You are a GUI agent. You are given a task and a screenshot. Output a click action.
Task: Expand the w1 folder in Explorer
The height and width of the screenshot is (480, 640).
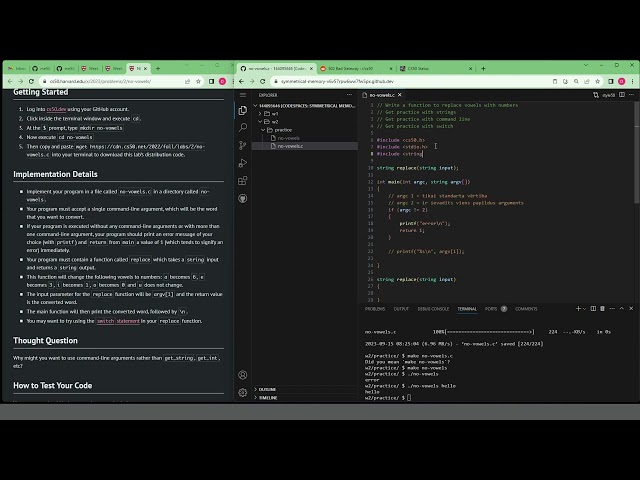pyautogui.click(x=305, y=113)
